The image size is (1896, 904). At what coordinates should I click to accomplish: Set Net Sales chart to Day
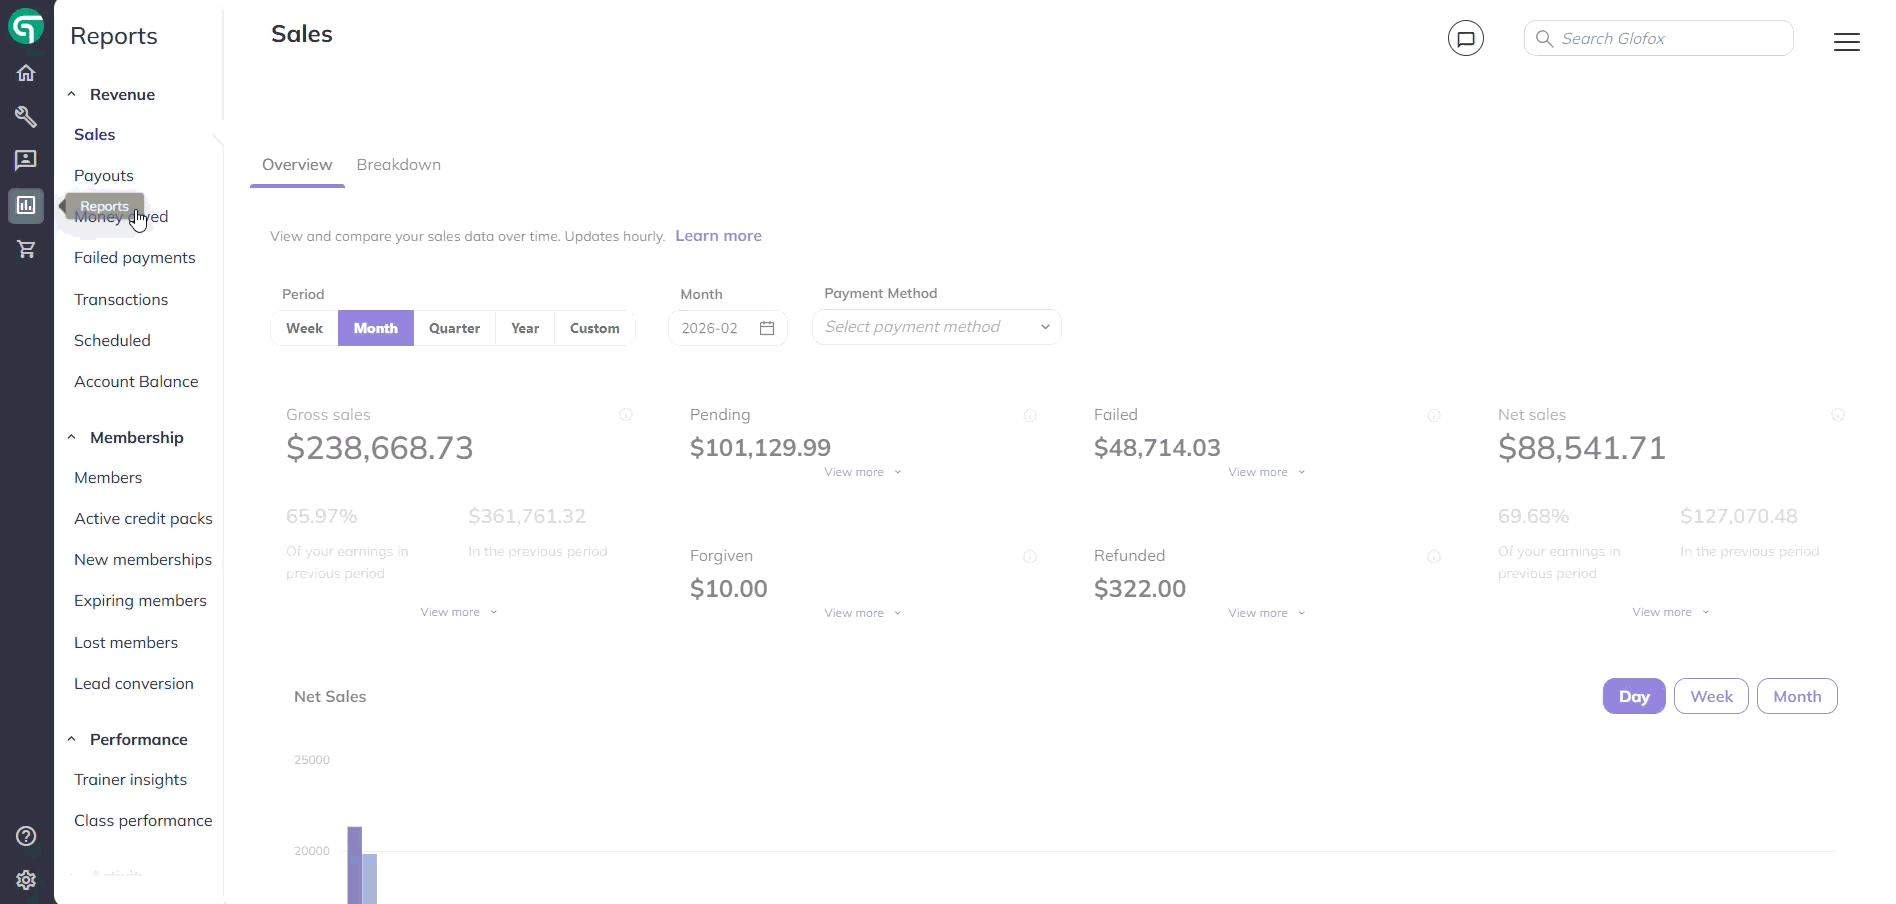[1634, 696]
